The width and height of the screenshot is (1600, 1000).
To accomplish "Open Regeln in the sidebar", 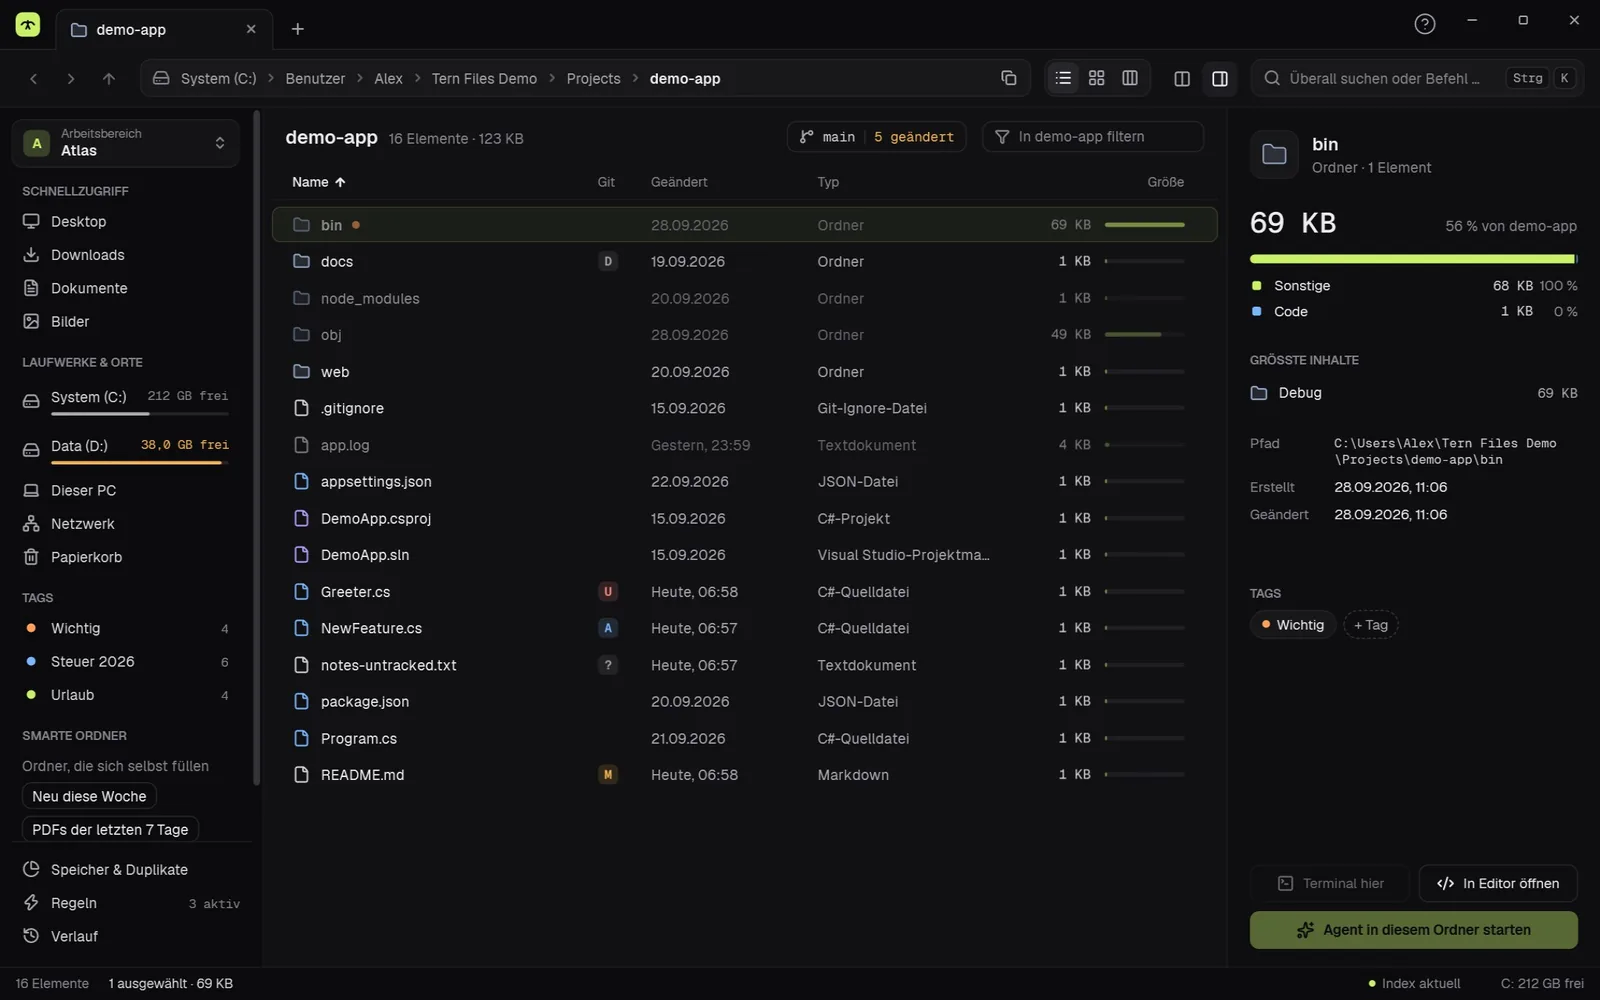I will coord(126,903).
